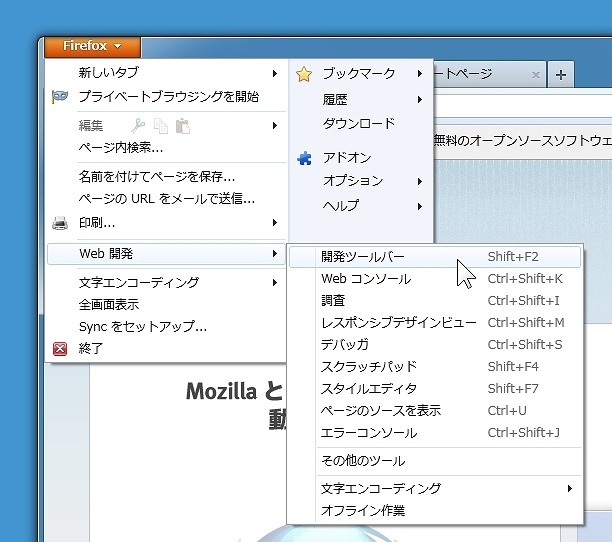Click the Firefox orange menu button
Viewport: 612px width, 542px height.
click(93, 46)
